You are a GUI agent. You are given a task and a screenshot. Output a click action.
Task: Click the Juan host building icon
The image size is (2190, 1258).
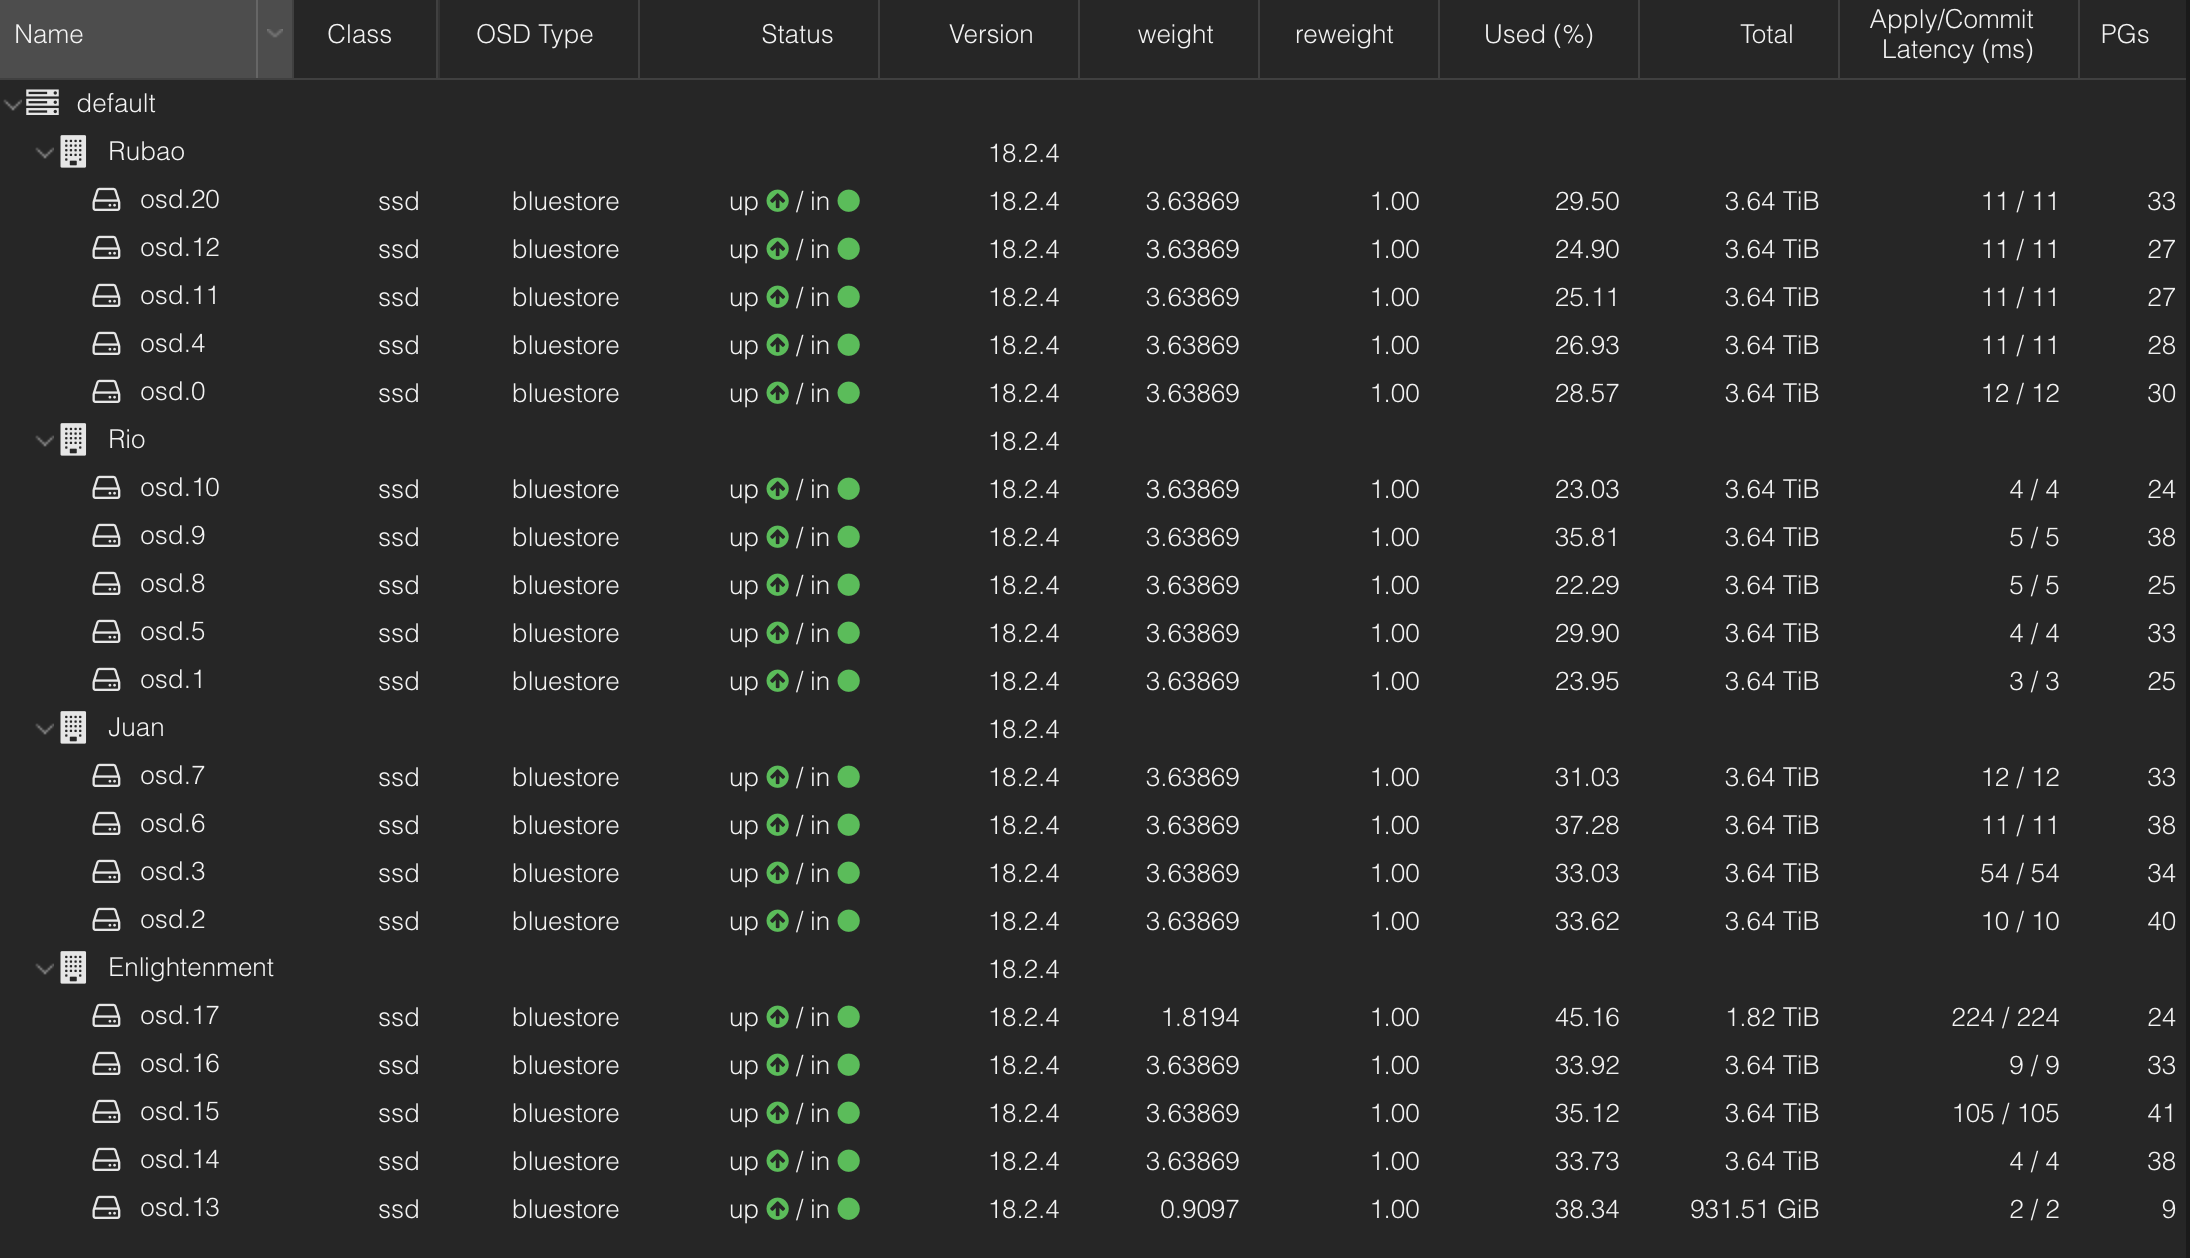pos(74,728)
